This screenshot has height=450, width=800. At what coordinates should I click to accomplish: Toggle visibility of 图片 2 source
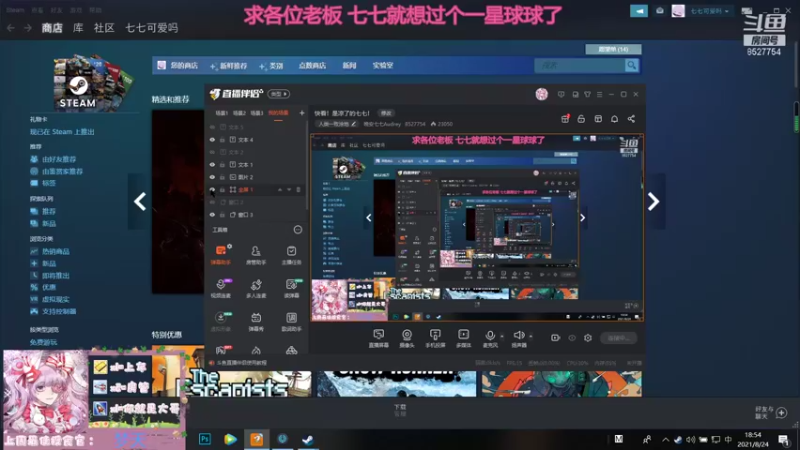(212, 177)
